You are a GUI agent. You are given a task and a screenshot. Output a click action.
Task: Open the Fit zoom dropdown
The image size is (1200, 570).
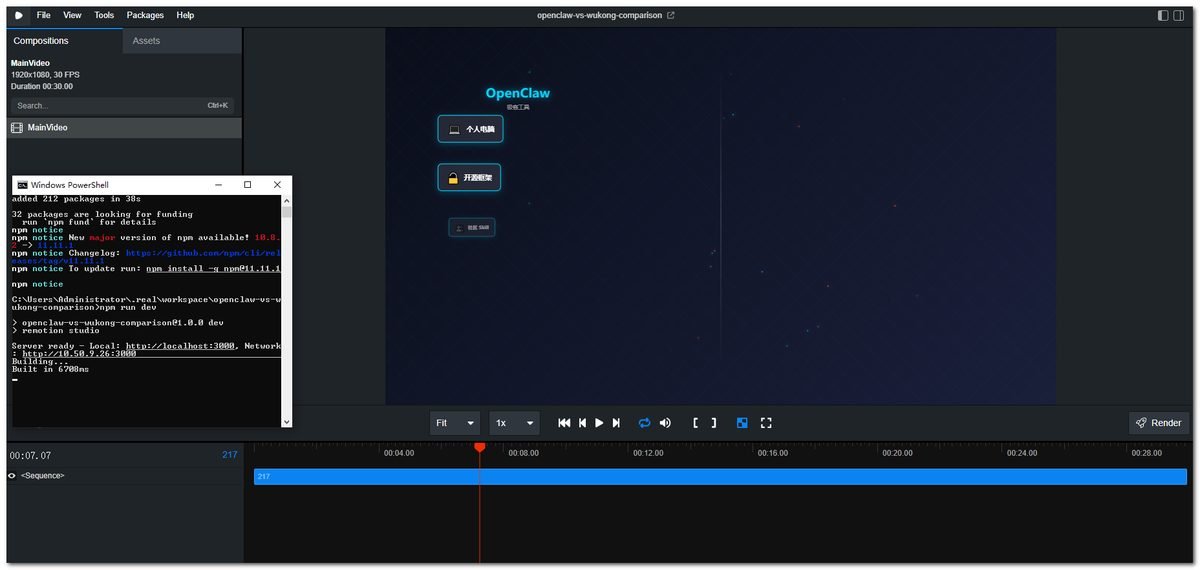coord(455,423)
